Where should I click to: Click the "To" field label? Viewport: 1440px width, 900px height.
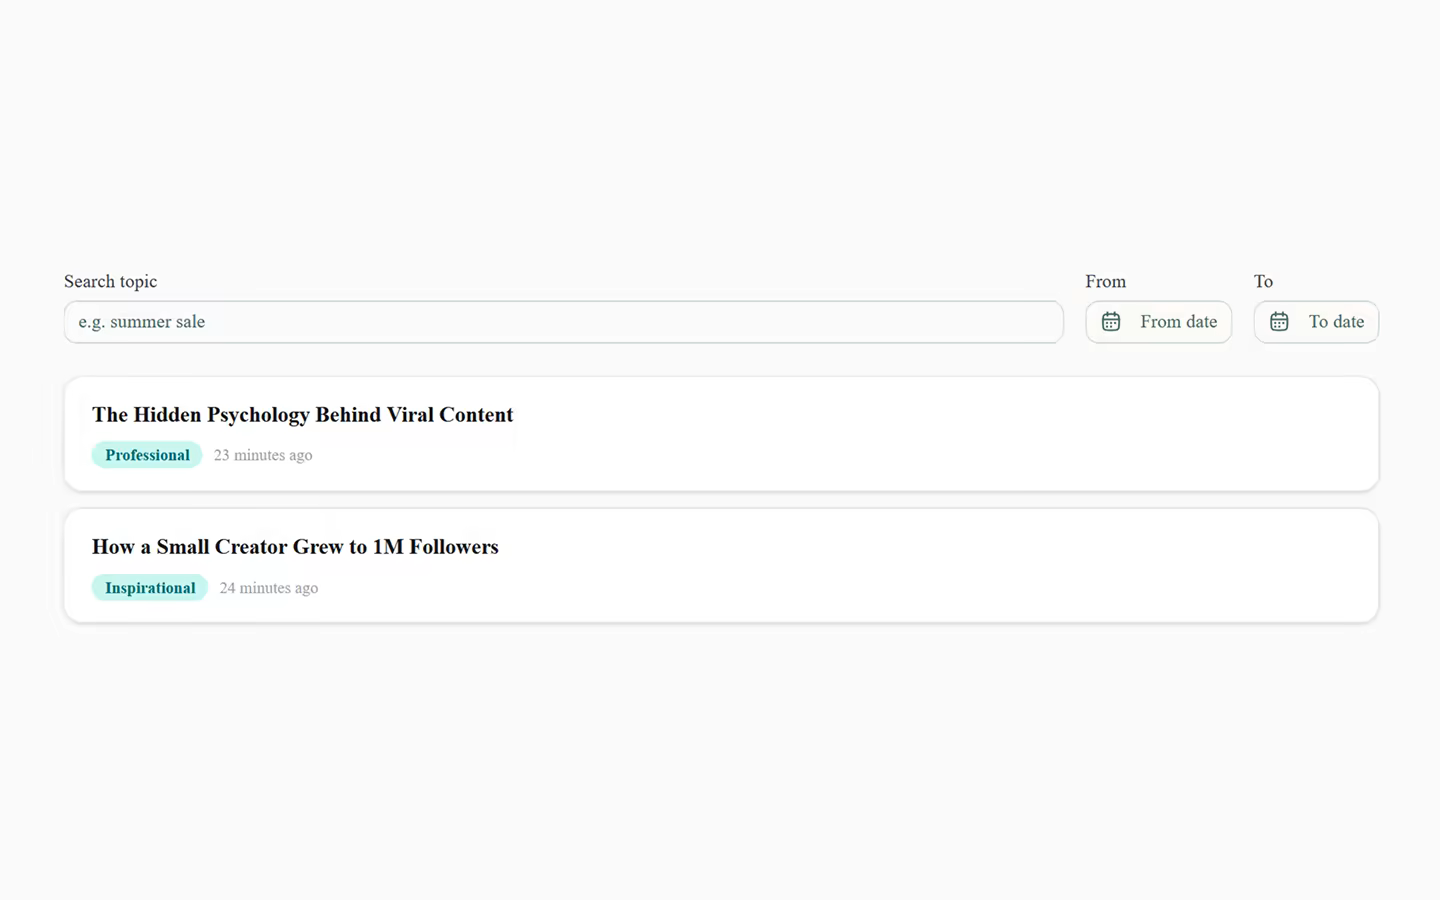pos(1264,281)
